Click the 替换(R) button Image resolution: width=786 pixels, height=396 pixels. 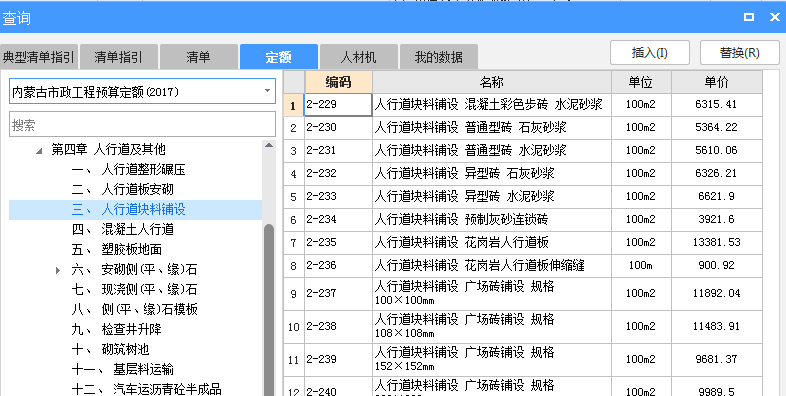(739, 53)
